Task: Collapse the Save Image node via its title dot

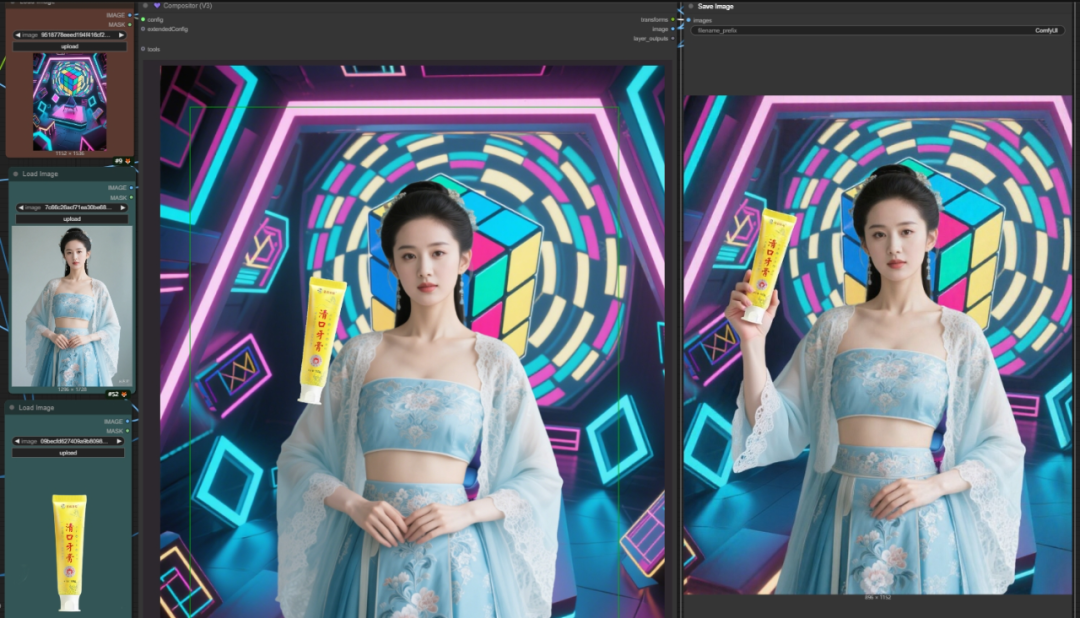Action: pyautogui.click(x=691, y=6)
